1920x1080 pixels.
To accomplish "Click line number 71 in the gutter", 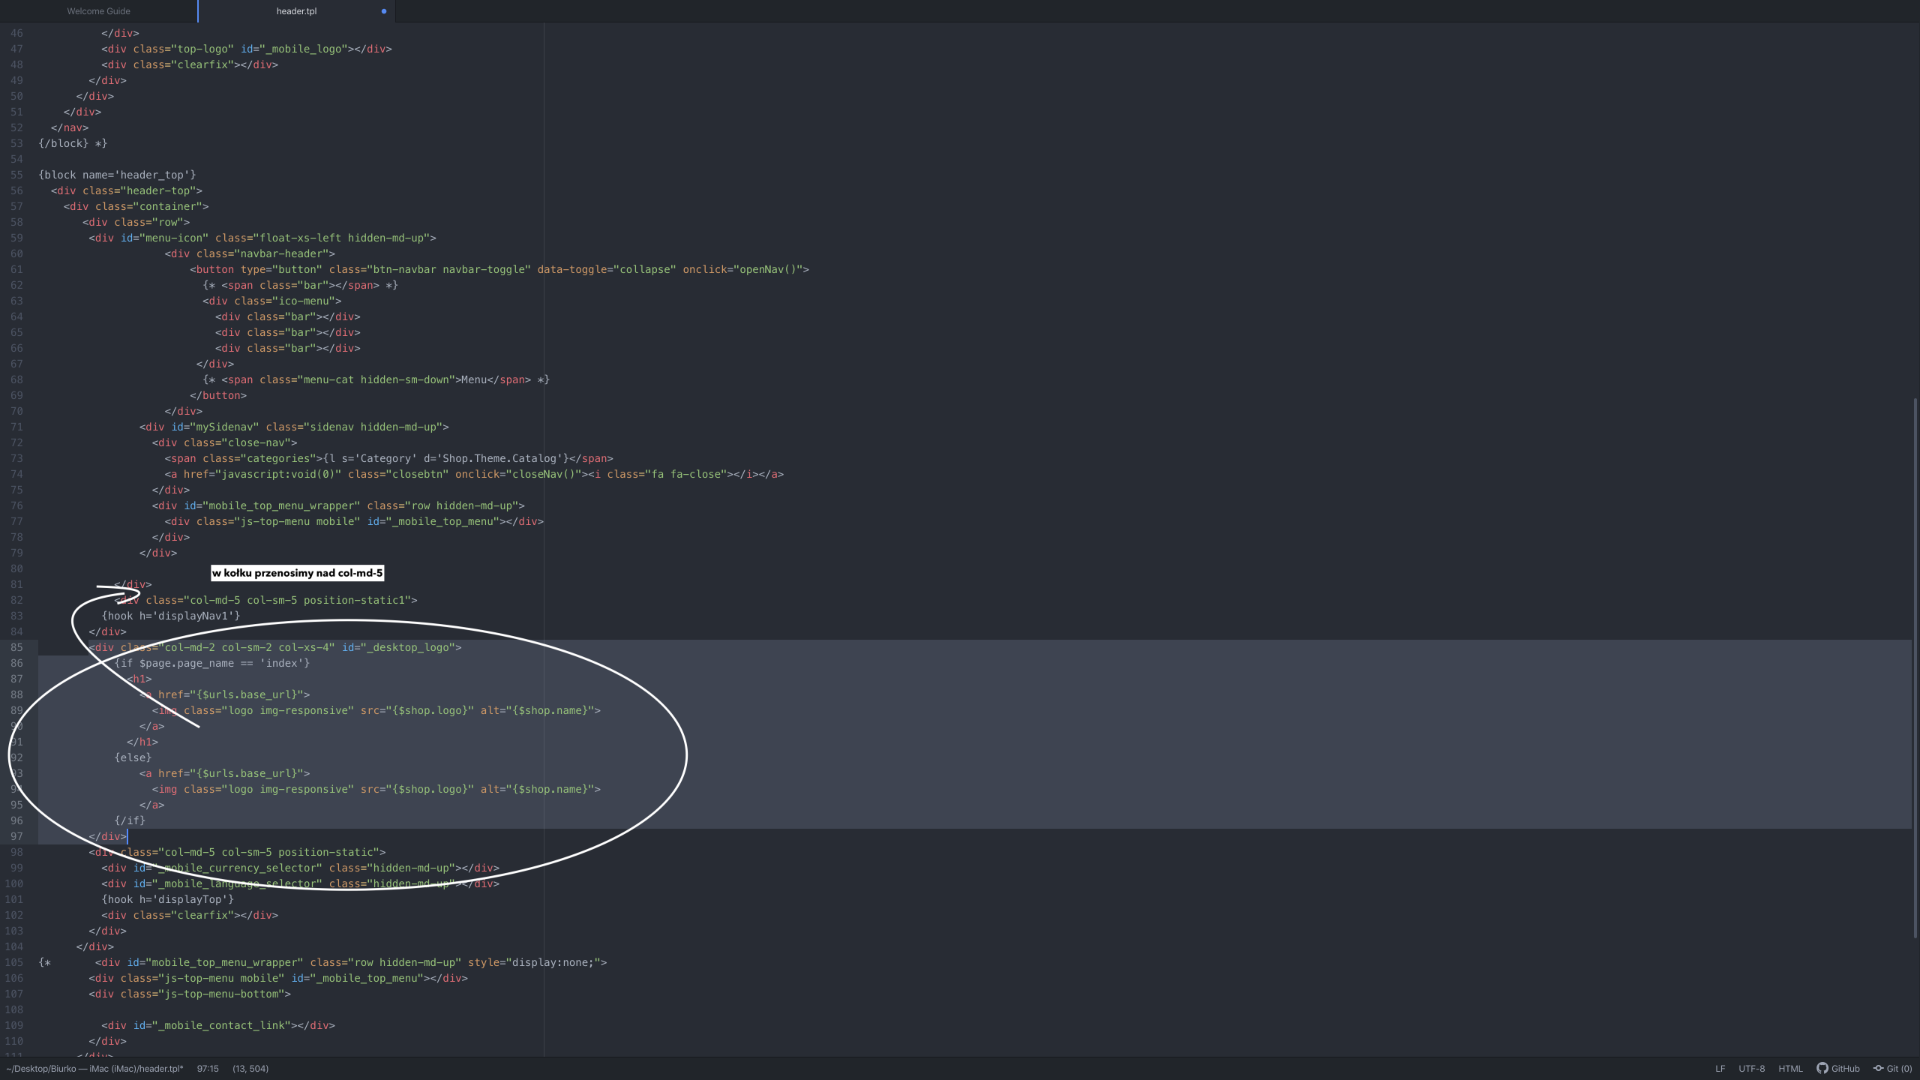I will tap(16, 427).
